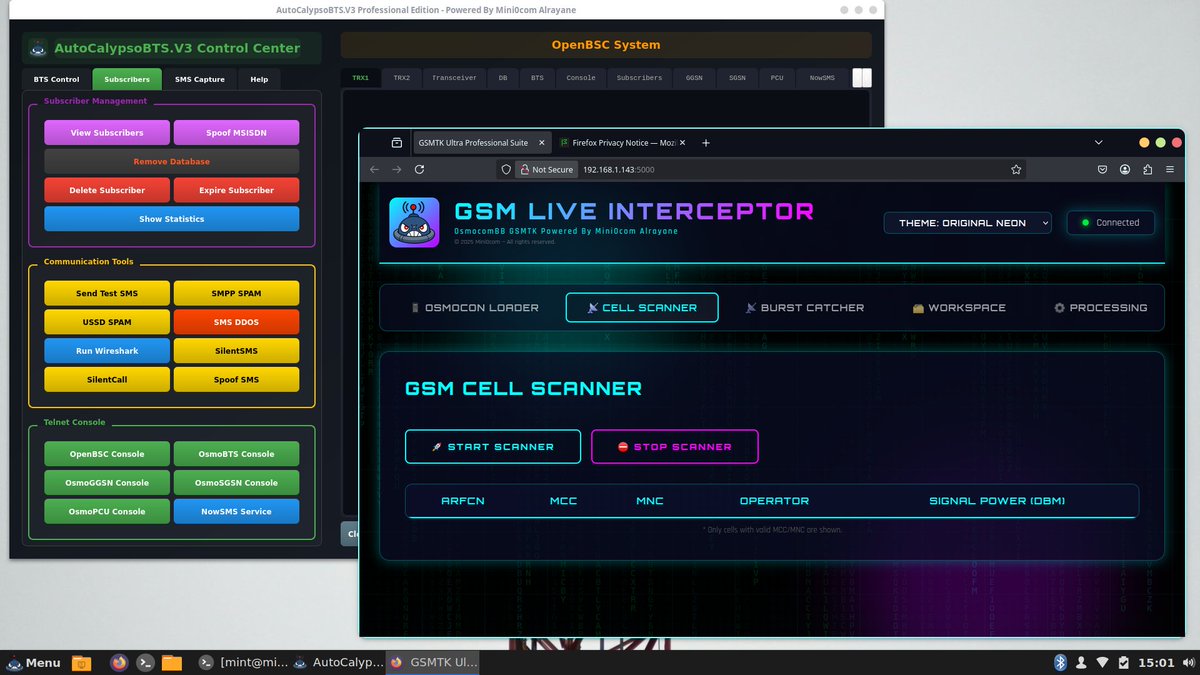Click the SMPP SPAM button
The width and height of the screenshot is (1200, 675).
tap(236, 293)
